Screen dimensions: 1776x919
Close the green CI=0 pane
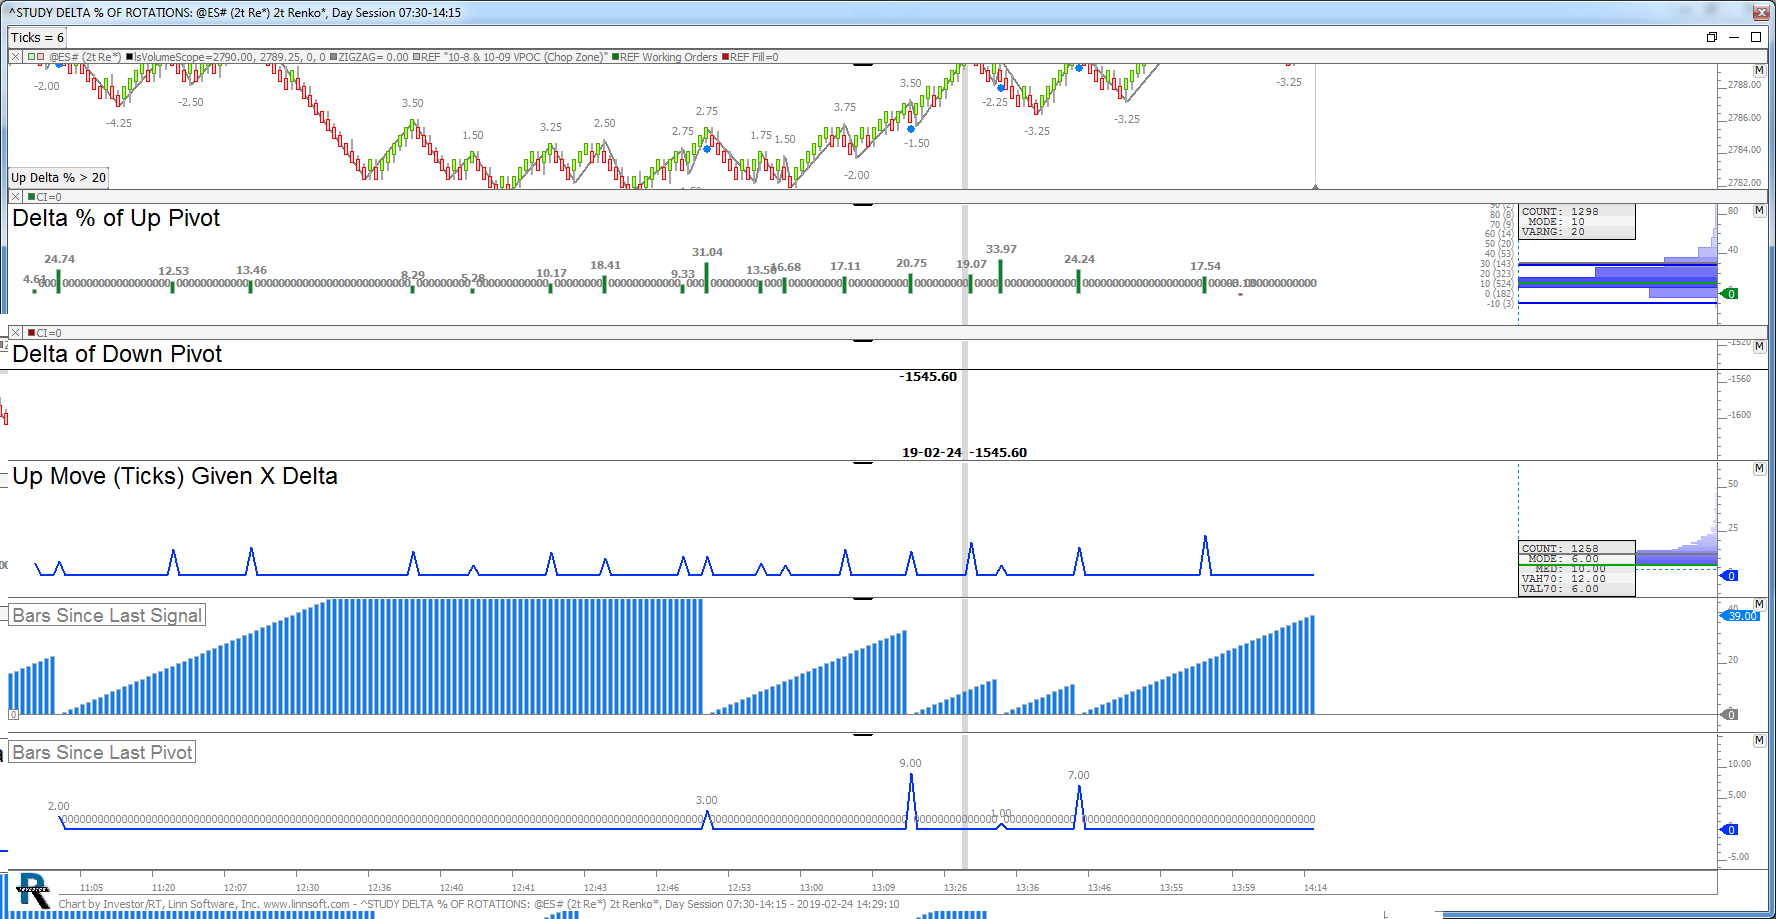pos(15,197)
